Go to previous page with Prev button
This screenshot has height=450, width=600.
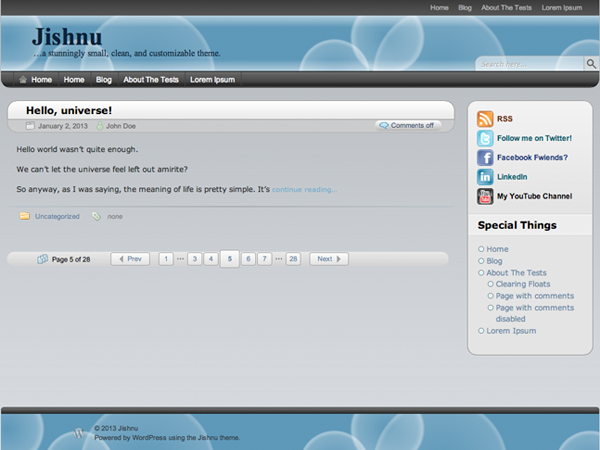(x=130, y=259)
